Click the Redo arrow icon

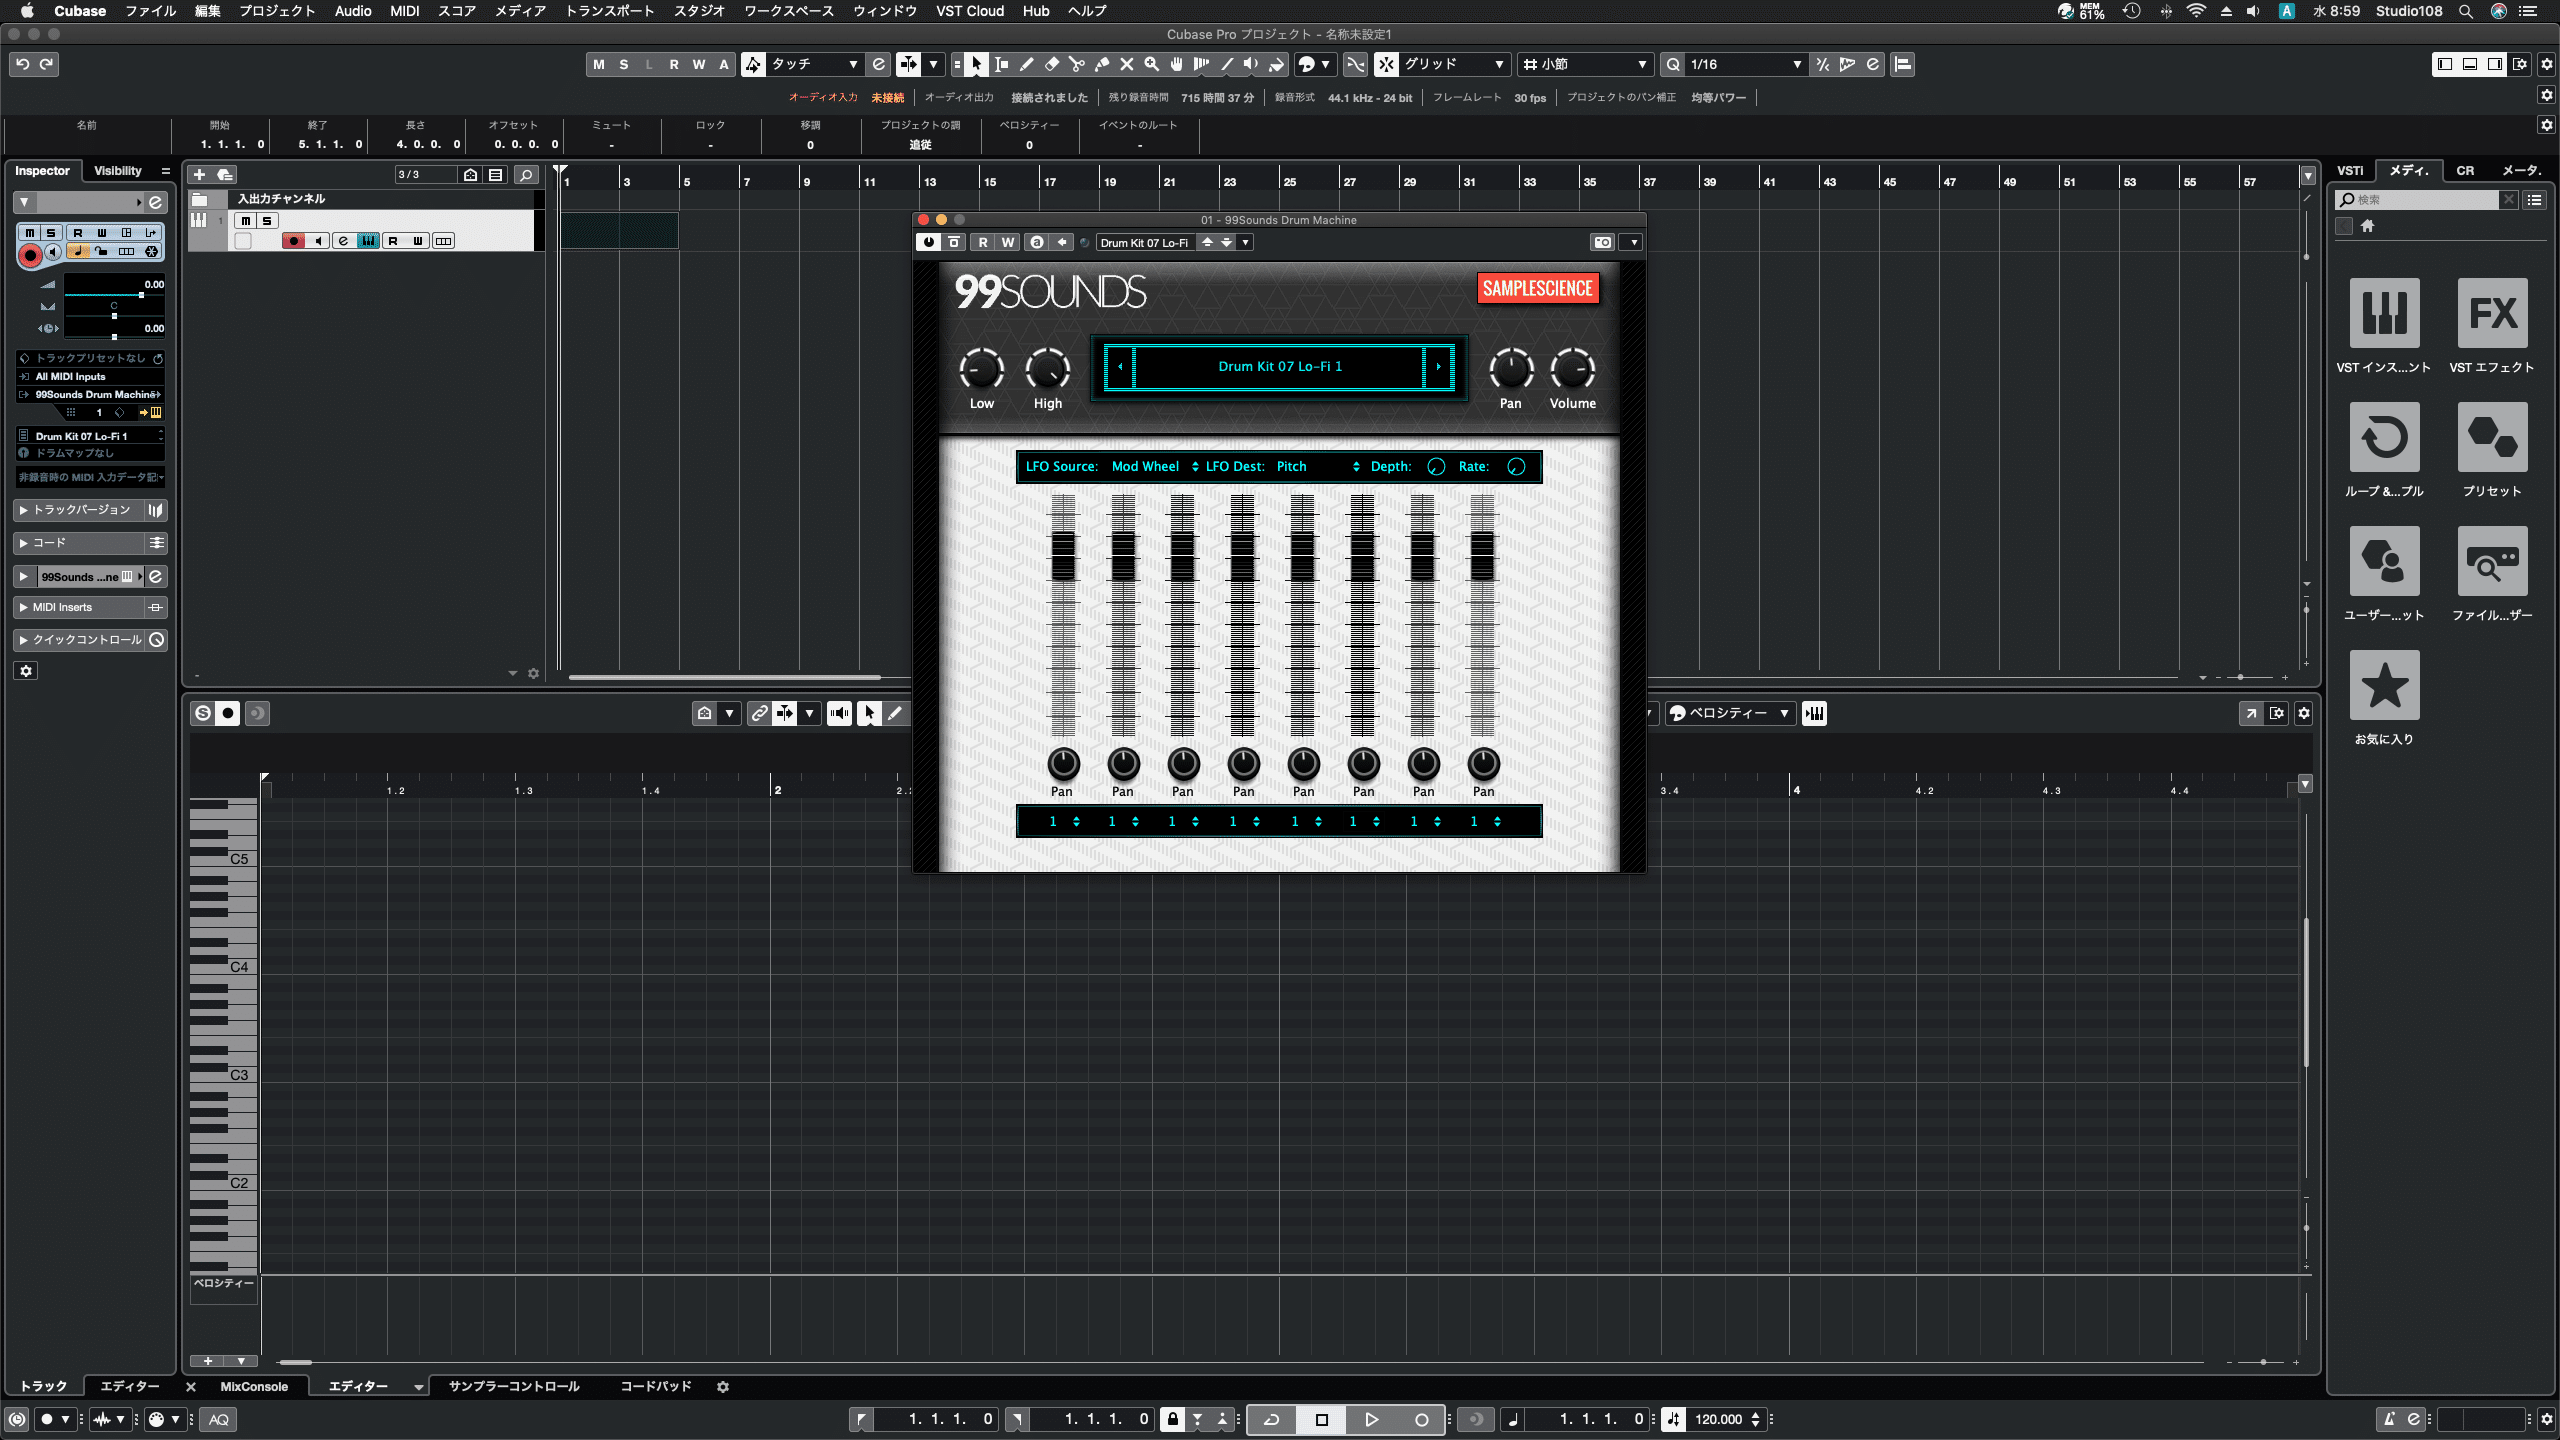46,64
